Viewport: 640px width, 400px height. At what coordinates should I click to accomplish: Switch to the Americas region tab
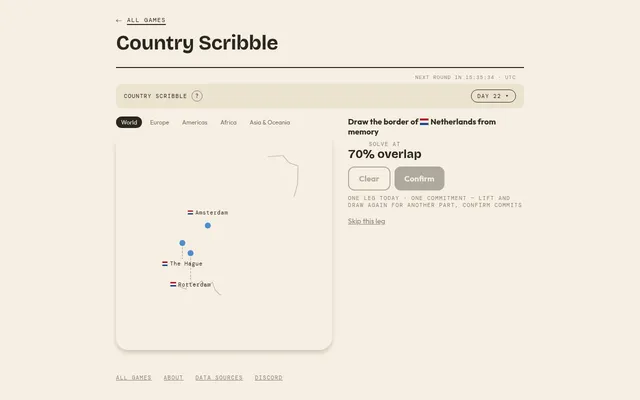[195, 122]
